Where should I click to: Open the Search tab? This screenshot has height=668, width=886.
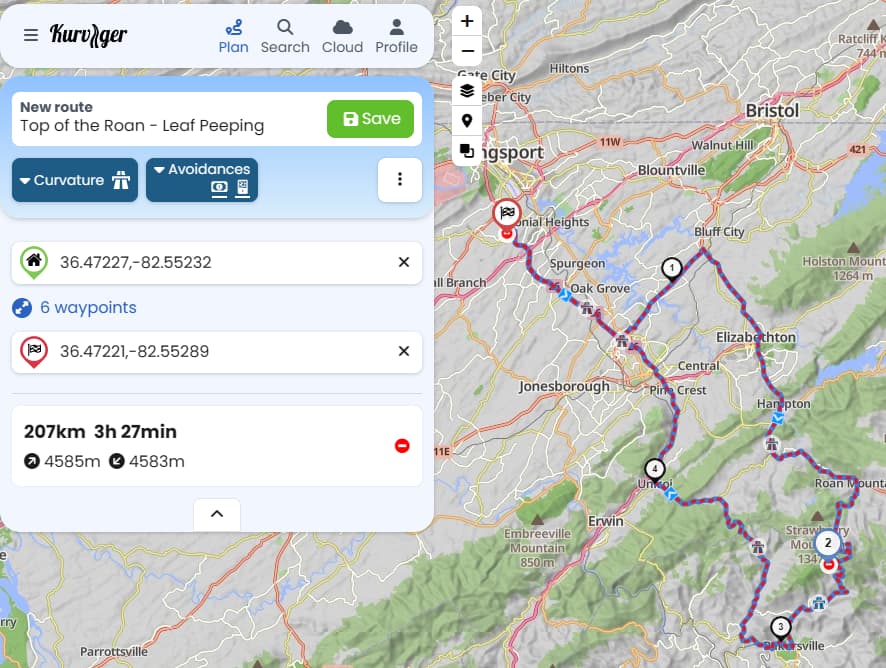[x=285, y=36]
